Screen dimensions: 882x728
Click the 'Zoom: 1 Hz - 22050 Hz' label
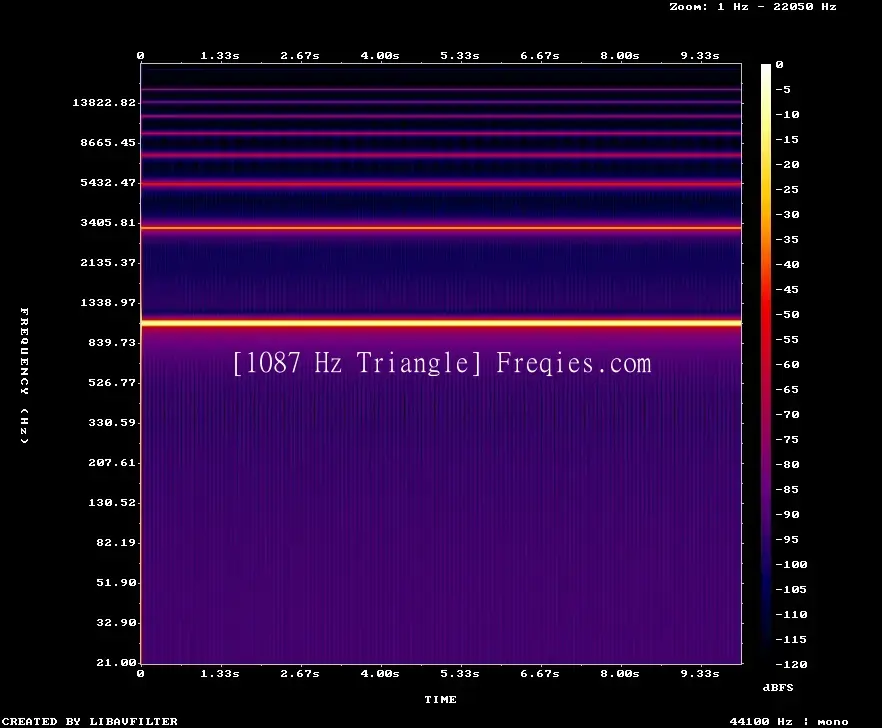pyautogui.click(x=753, y=7)
